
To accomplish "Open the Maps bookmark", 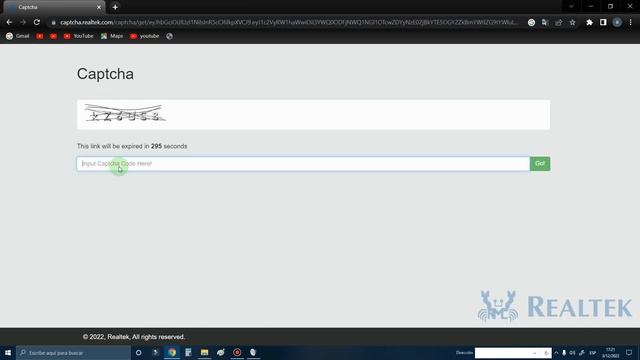I will point(112,36).
